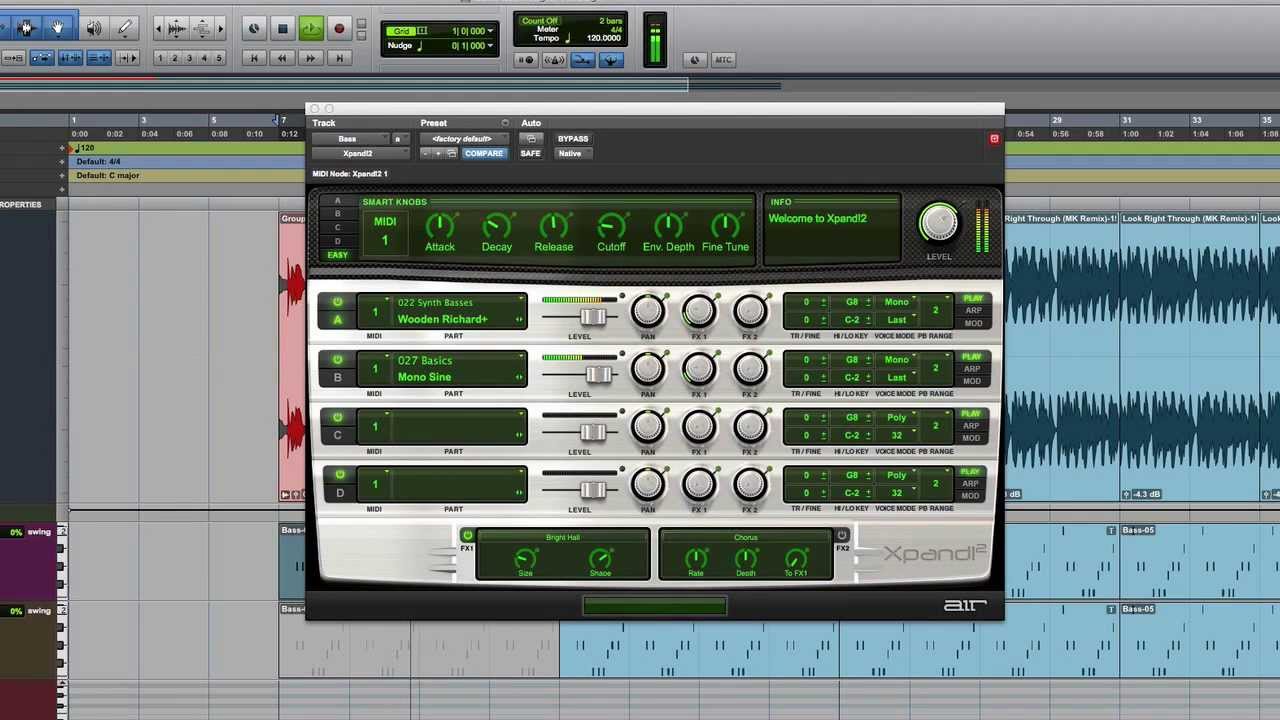1280x720 pixels.
Task: Select Smart Knobs part A tab
Action: pyautogui.click(x=337, y=200)
